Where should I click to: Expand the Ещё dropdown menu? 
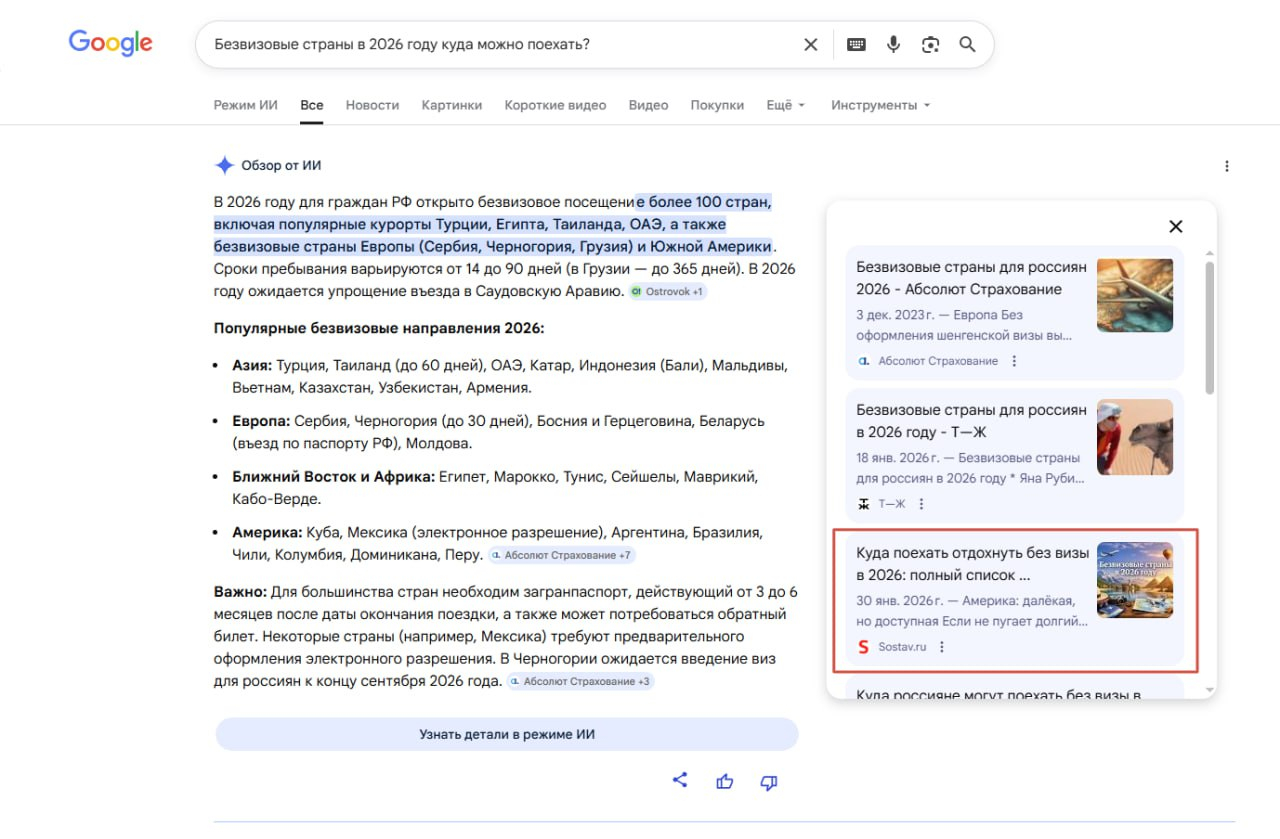(x=785, y=105)
